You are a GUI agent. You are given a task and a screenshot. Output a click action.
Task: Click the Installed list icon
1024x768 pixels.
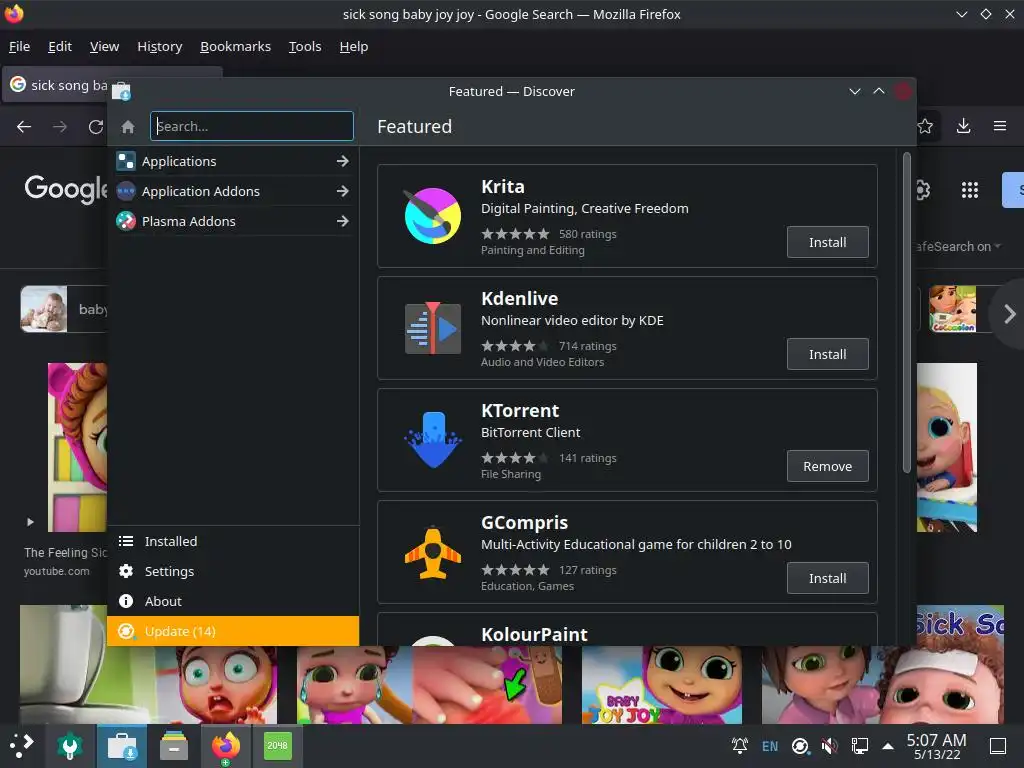pyautogui.click(x=126, y=541)
